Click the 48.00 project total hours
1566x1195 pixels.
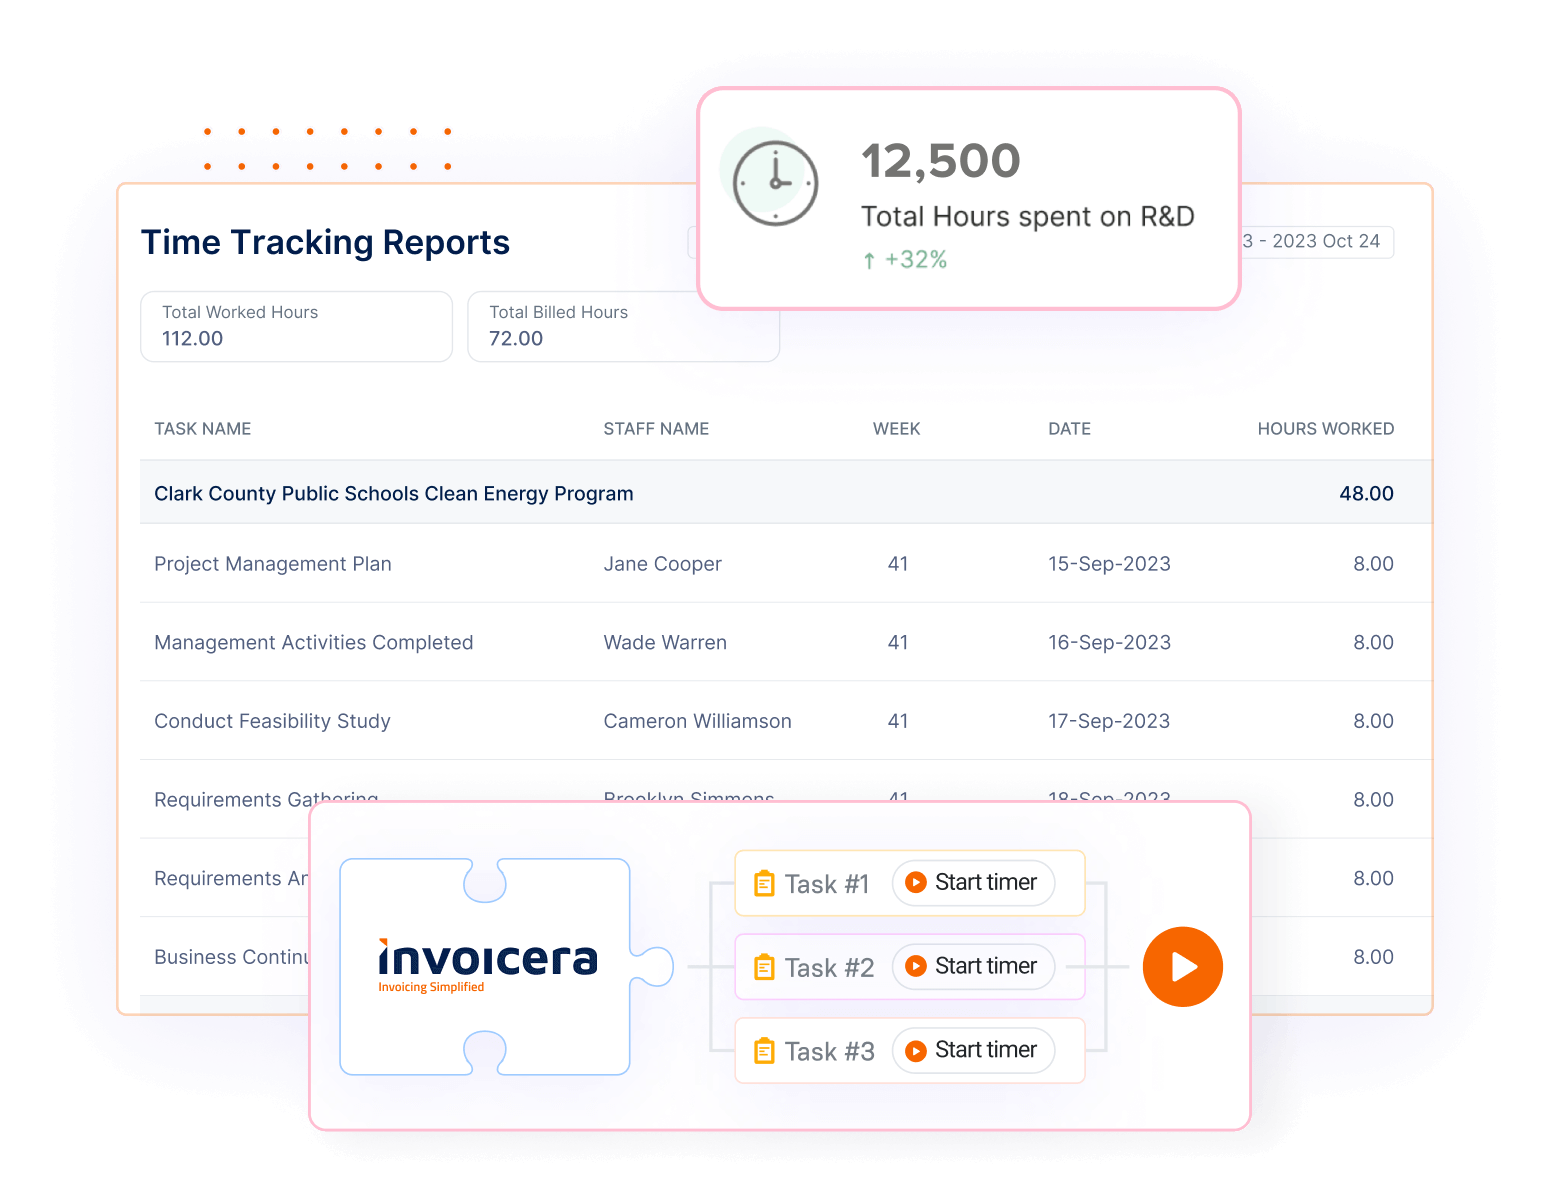1366,494
